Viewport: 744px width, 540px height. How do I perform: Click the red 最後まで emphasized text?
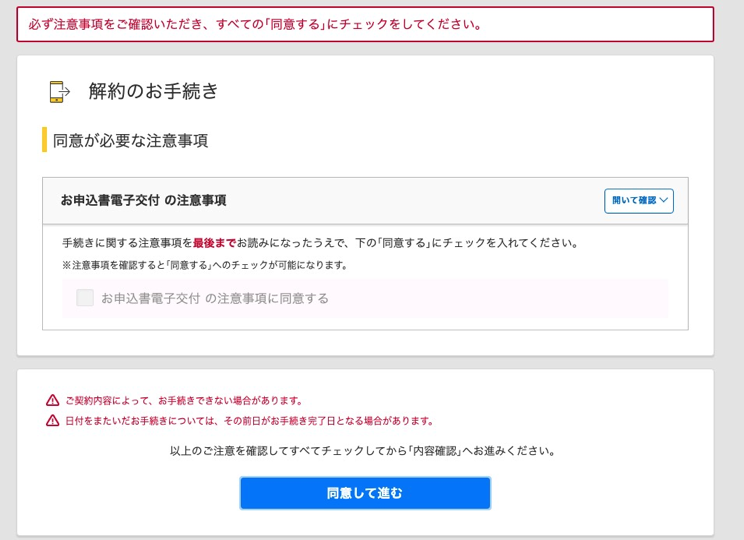pos(214,243)
